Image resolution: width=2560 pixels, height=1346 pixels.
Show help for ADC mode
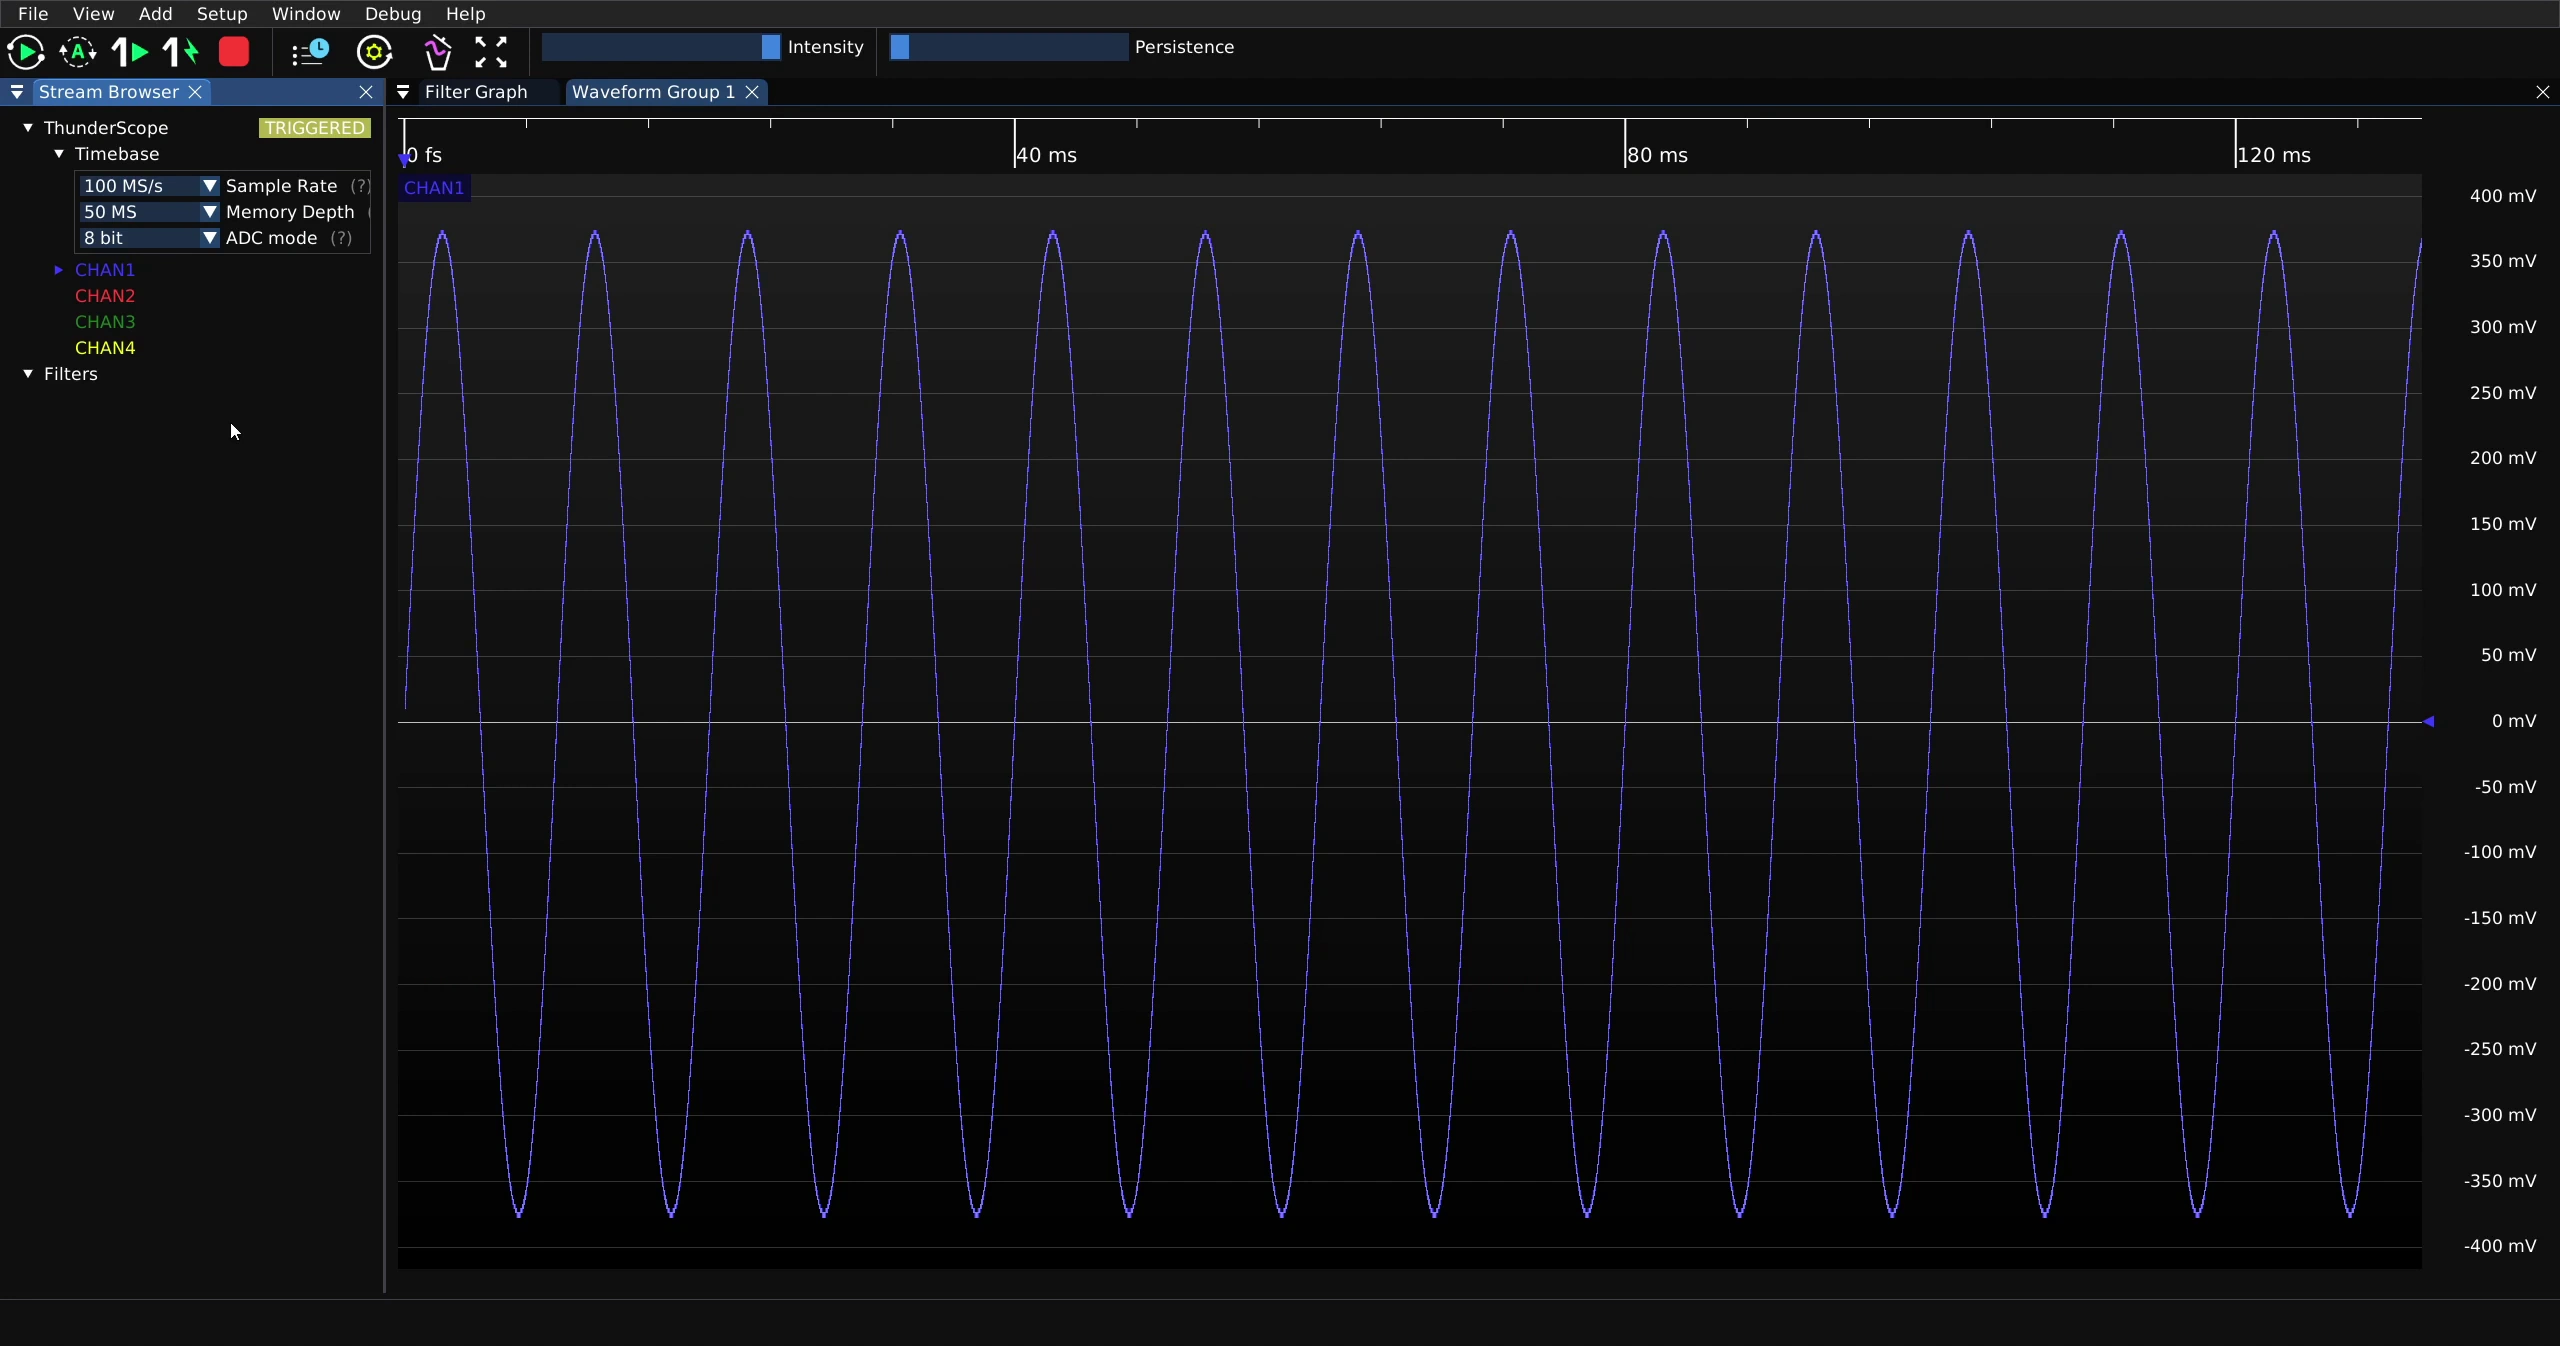click(x=341, y=238)
